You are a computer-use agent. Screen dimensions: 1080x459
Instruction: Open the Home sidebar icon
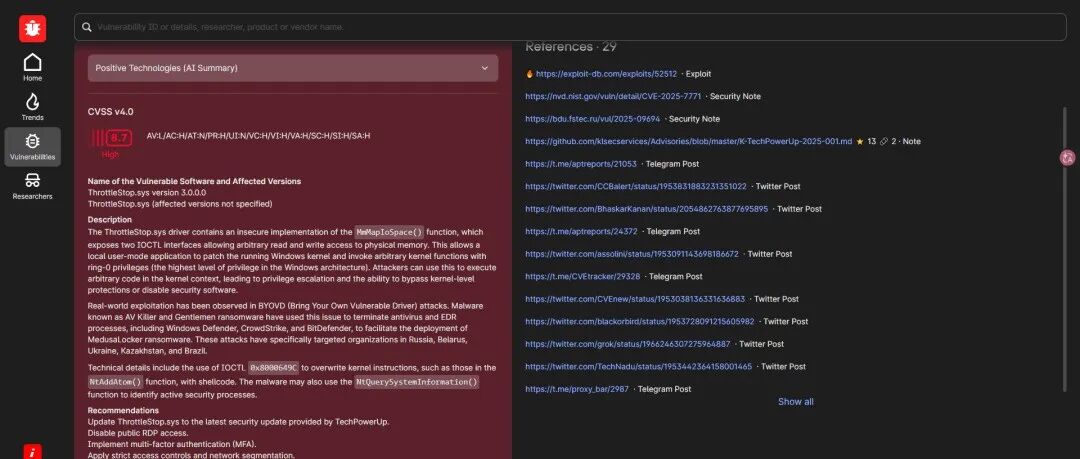coord(32,68)
